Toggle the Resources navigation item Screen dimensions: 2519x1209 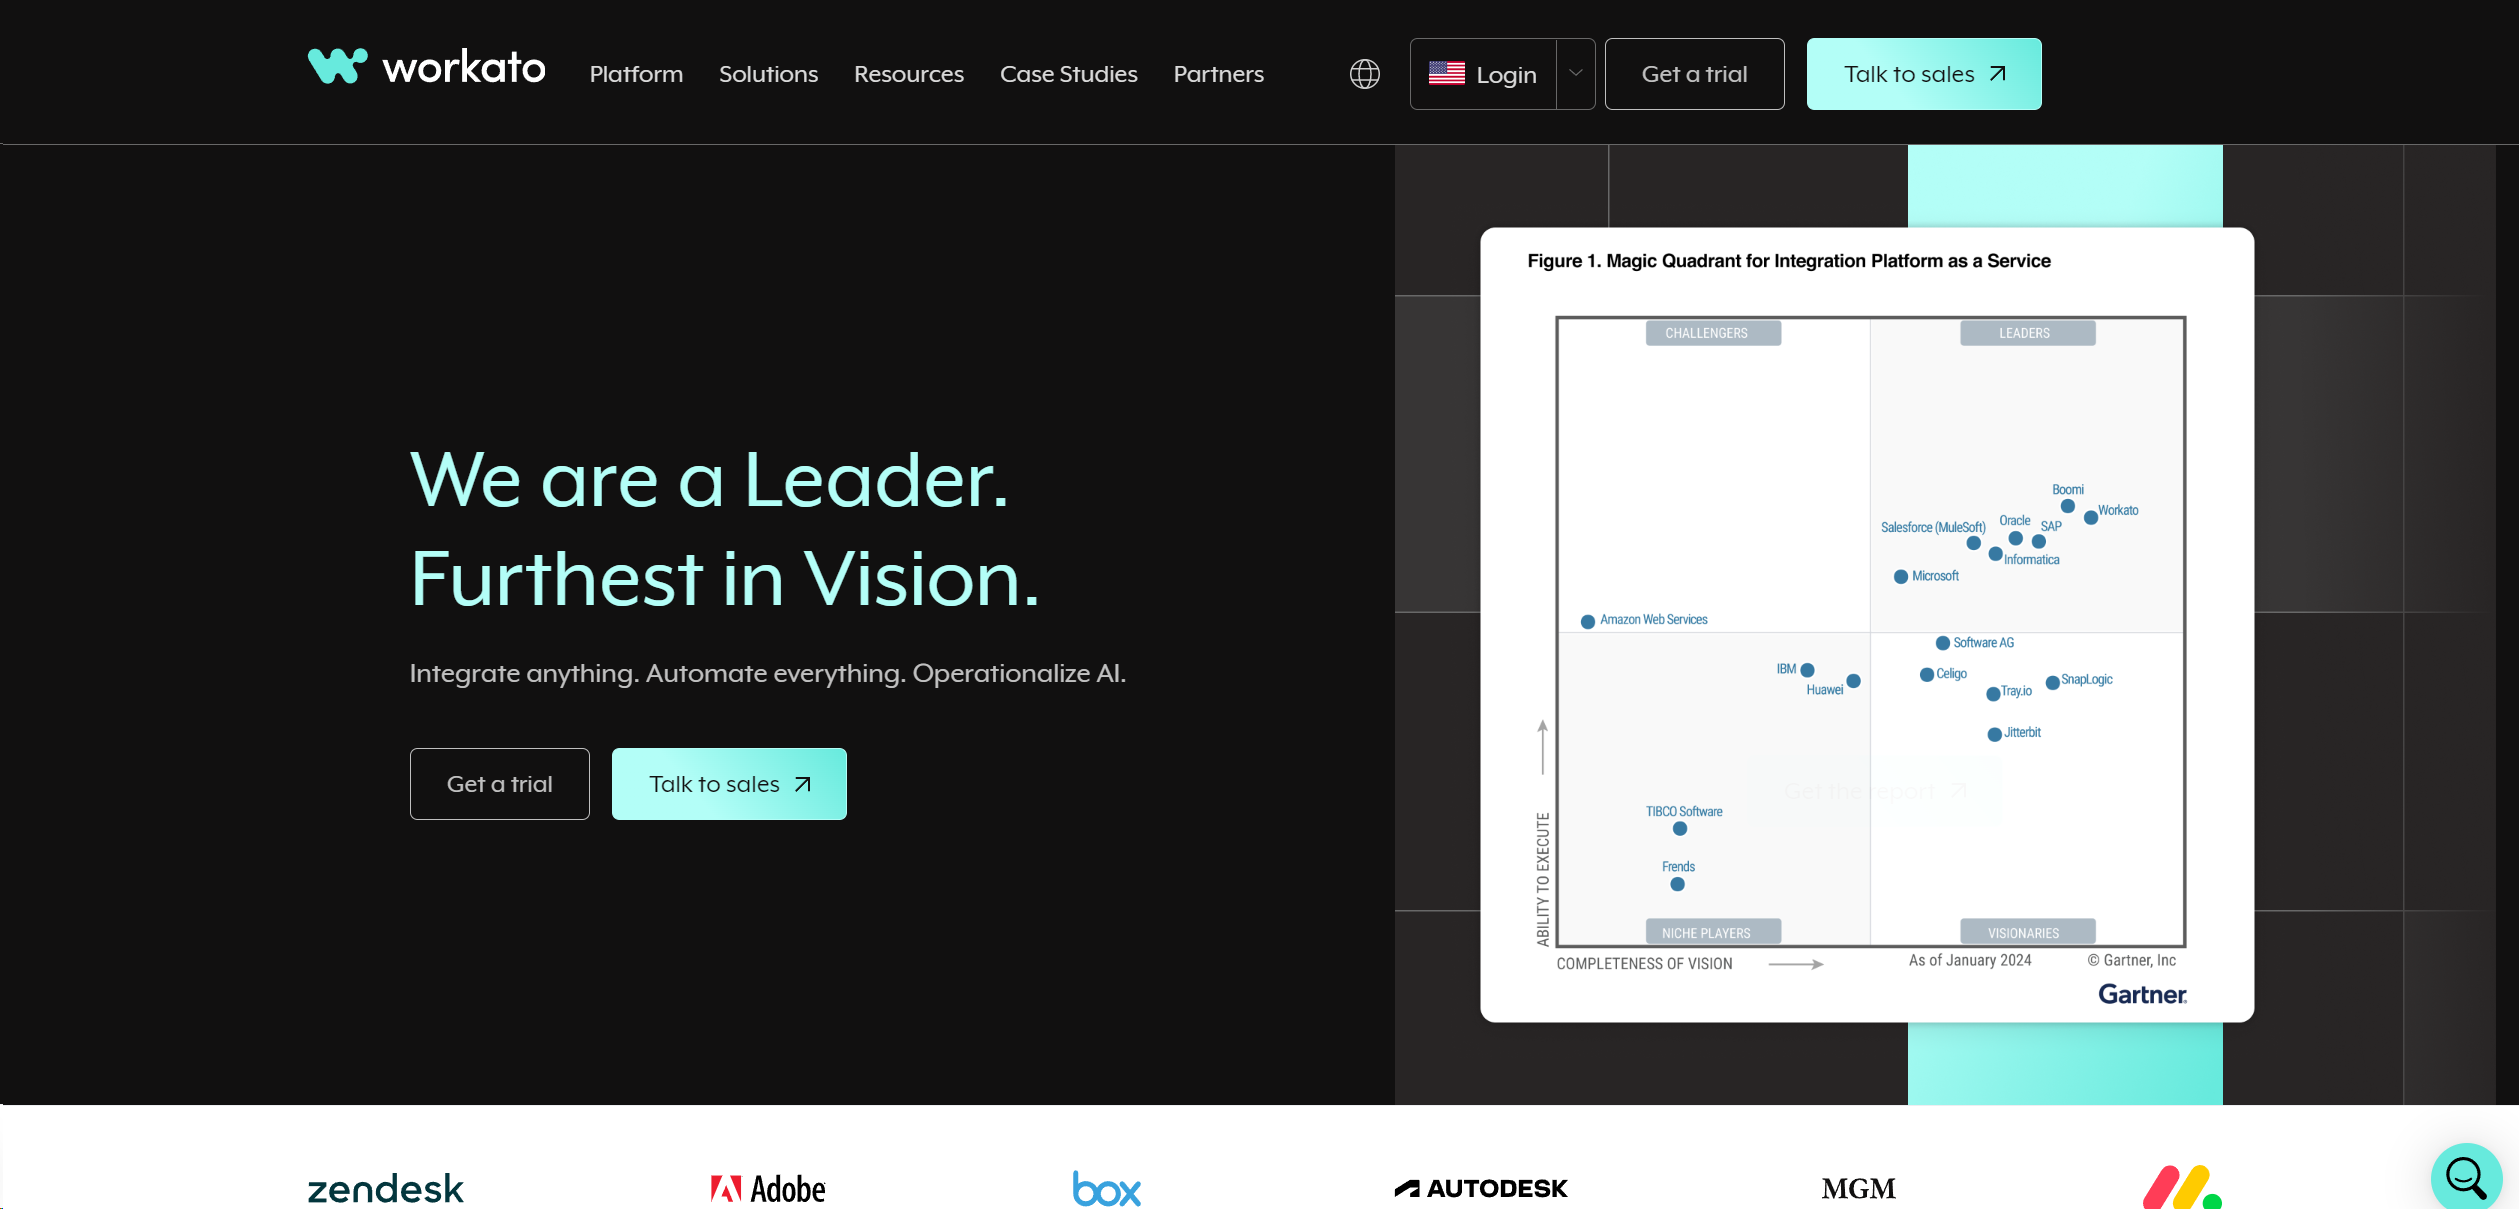point(908,74)
